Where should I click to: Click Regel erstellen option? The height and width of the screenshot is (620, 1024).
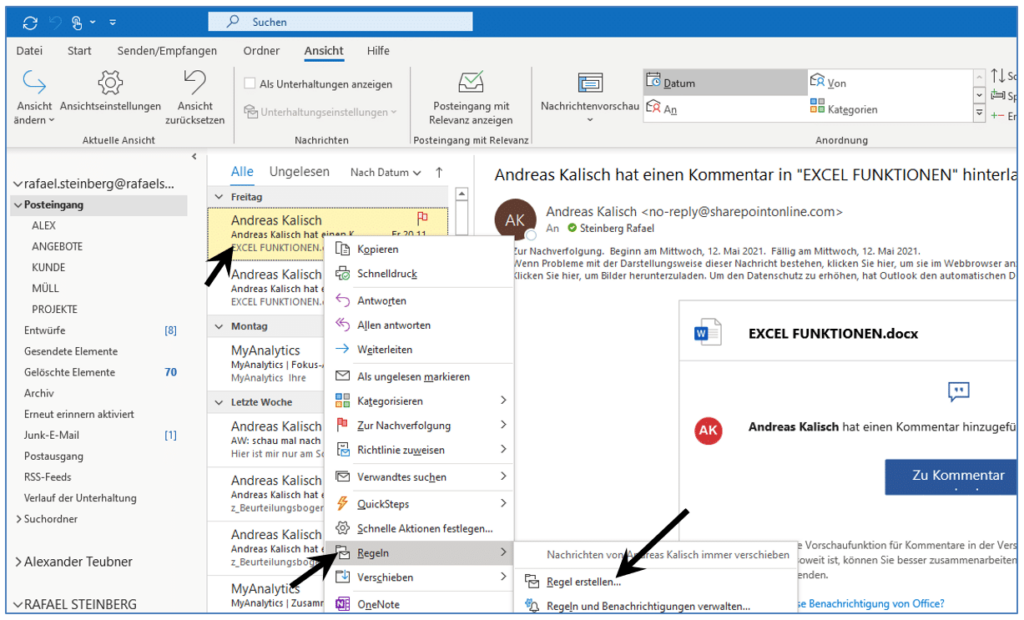pos(656,582)
